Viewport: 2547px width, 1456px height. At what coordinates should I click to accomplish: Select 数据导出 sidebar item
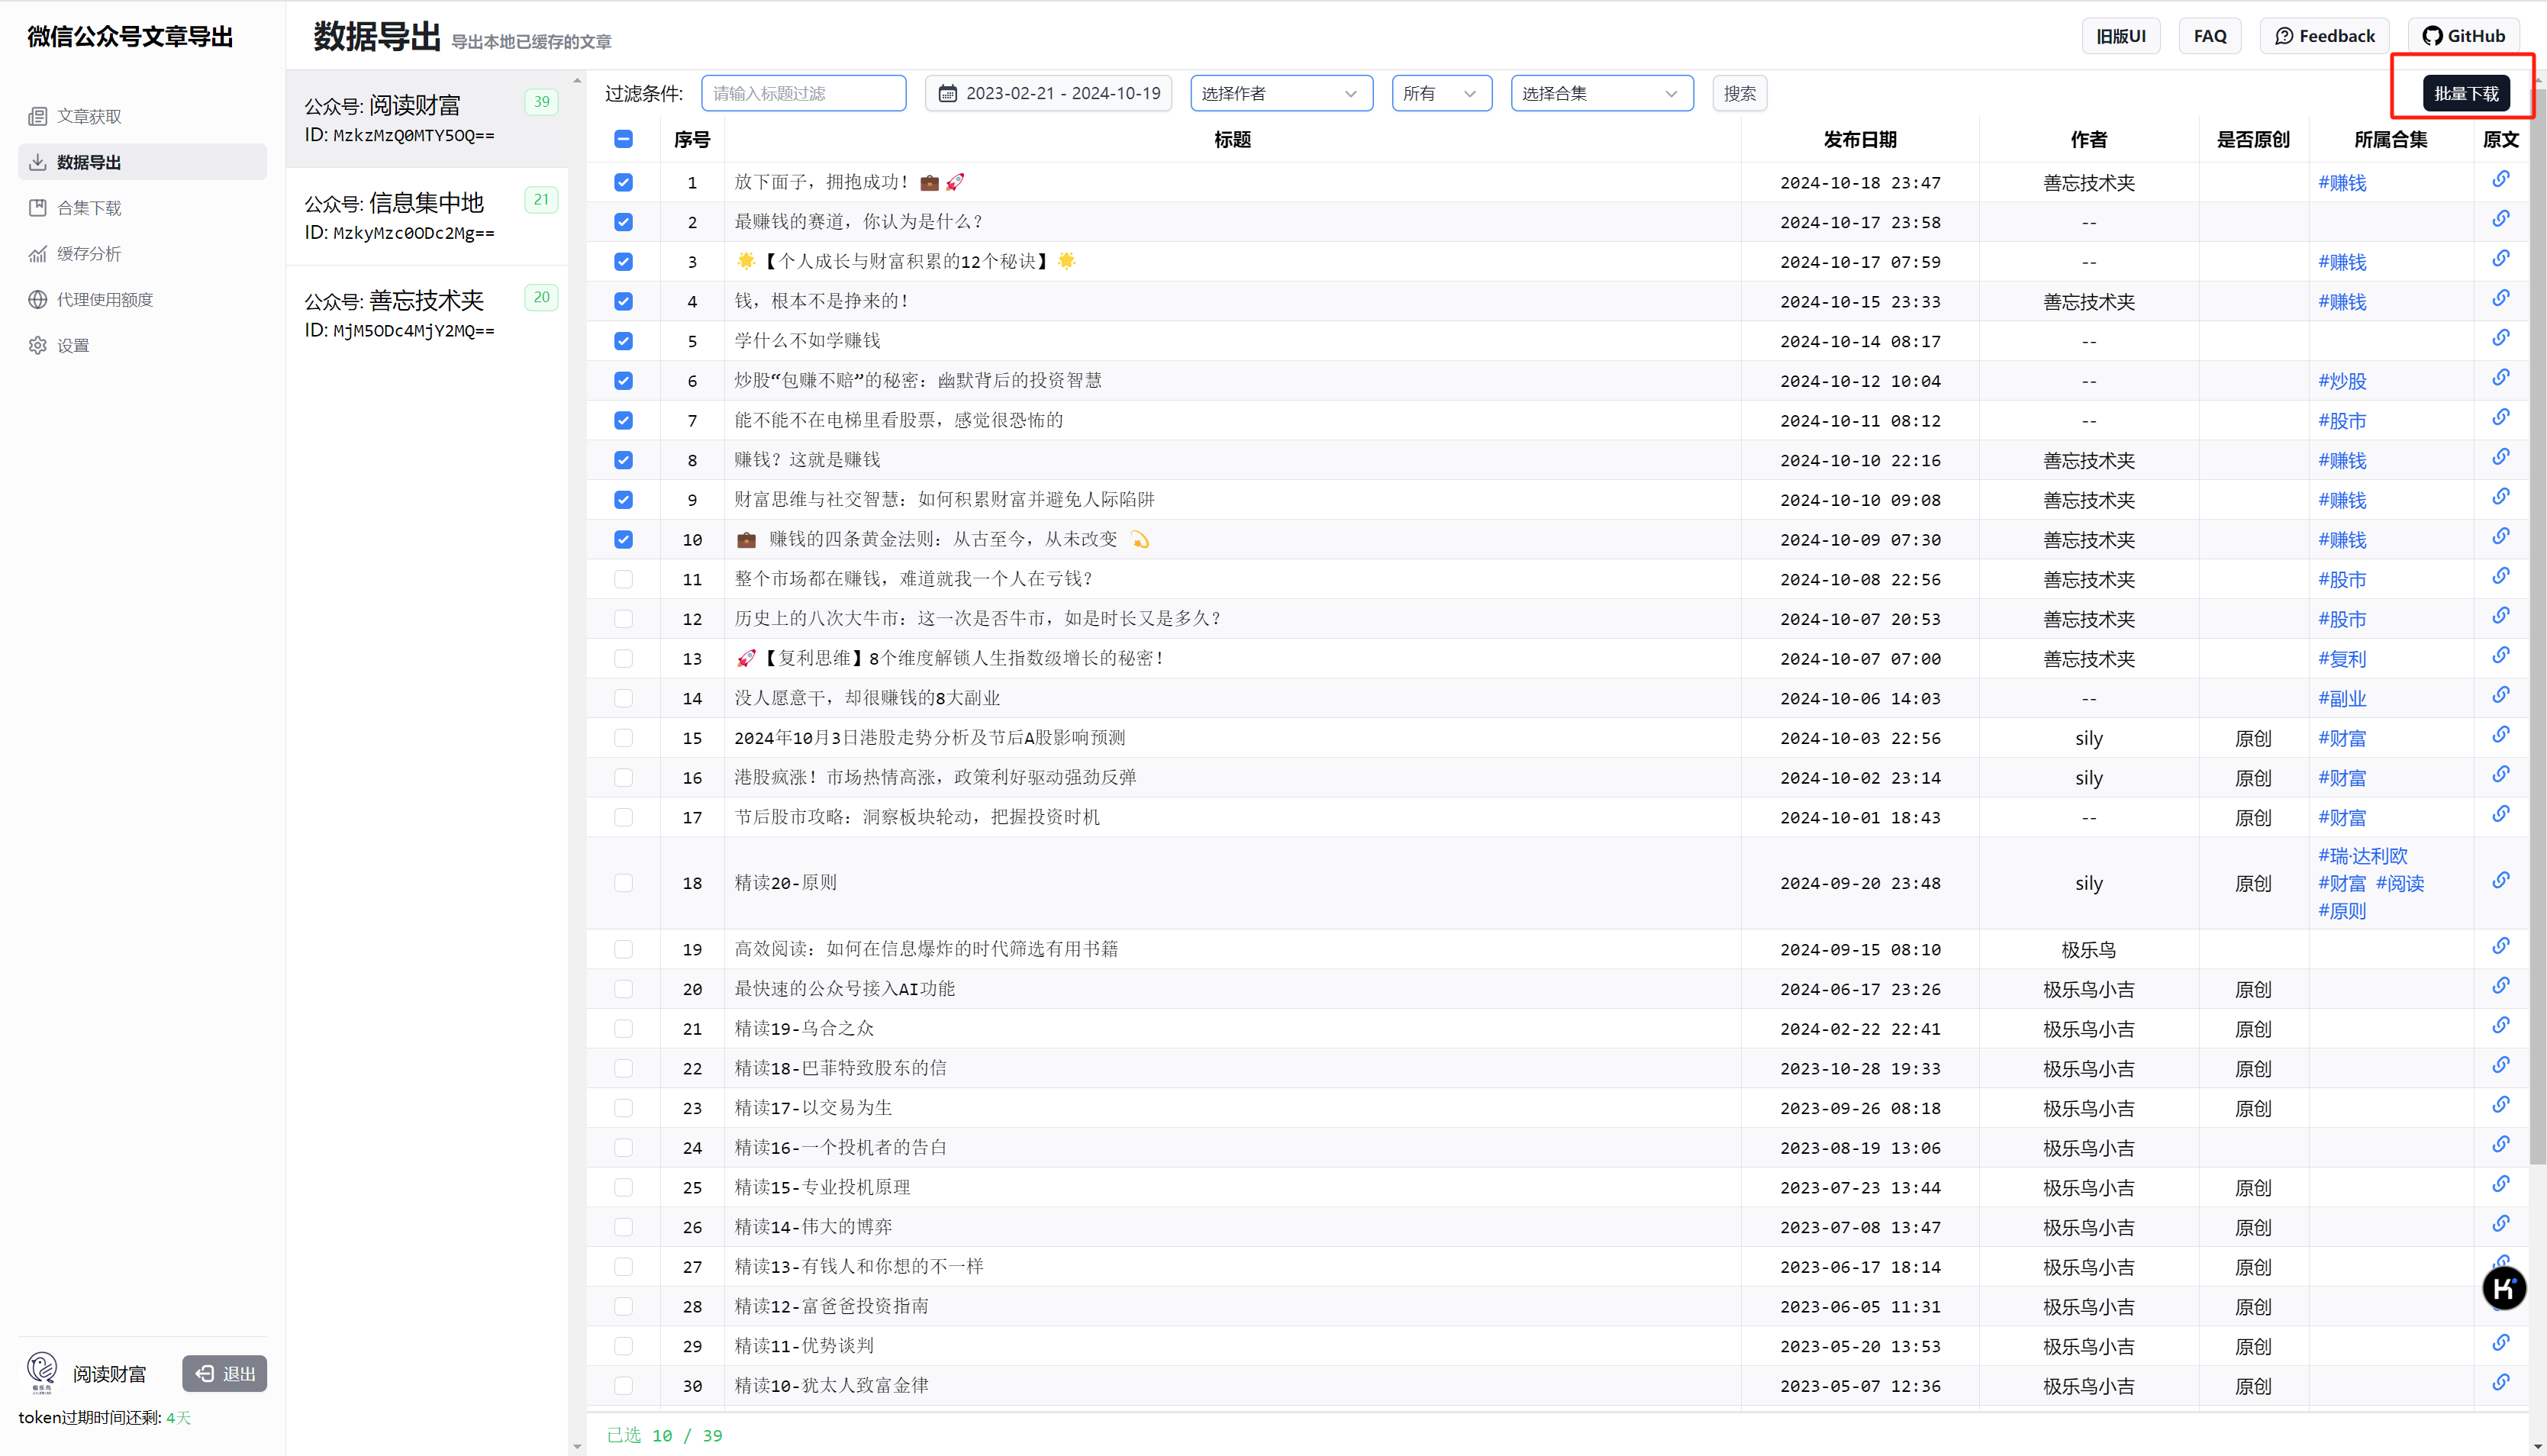[x=142, y=162]
